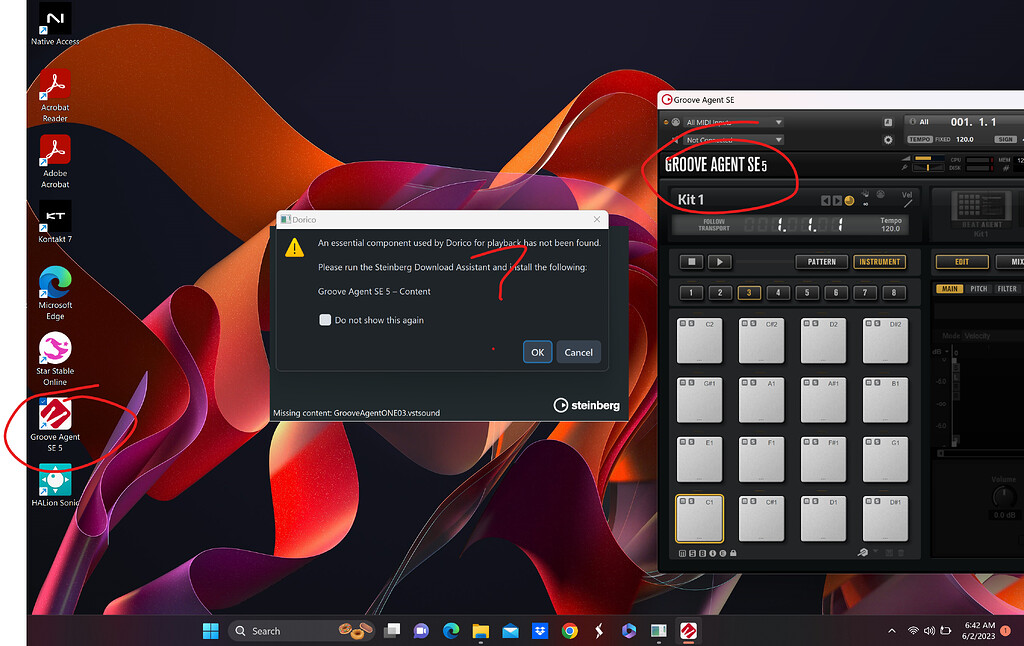This screenshot has height=646, width=1024.
Task: Click the Play button in Groove Agent
Action: [719, 262]
